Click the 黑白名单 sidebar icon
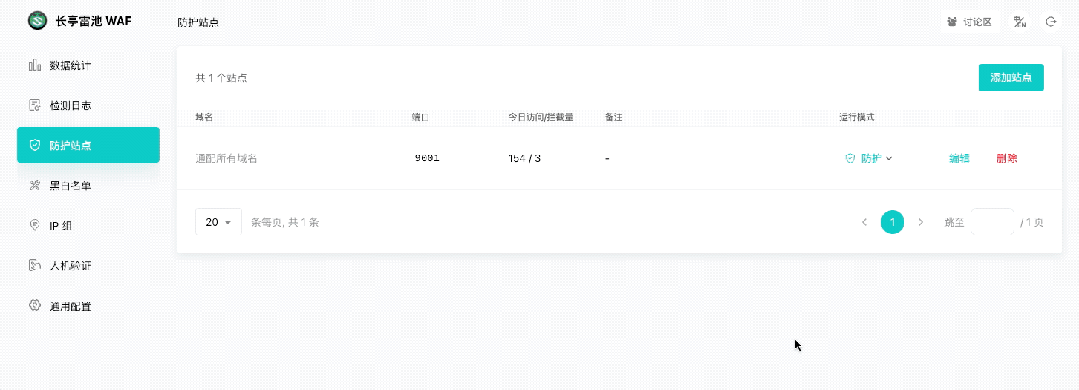 tap(35, 185)
